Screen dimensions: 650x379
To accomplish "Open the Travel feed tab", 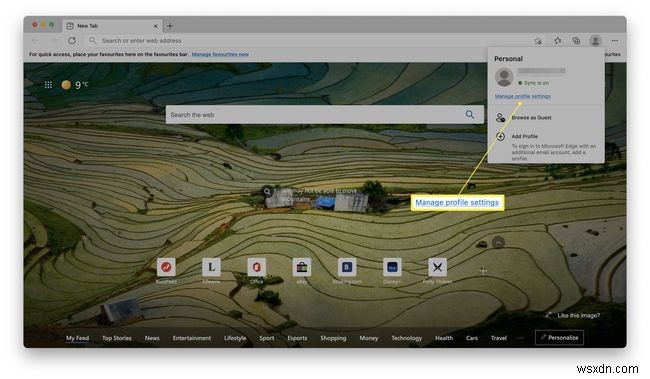I will tap(499, 338).
